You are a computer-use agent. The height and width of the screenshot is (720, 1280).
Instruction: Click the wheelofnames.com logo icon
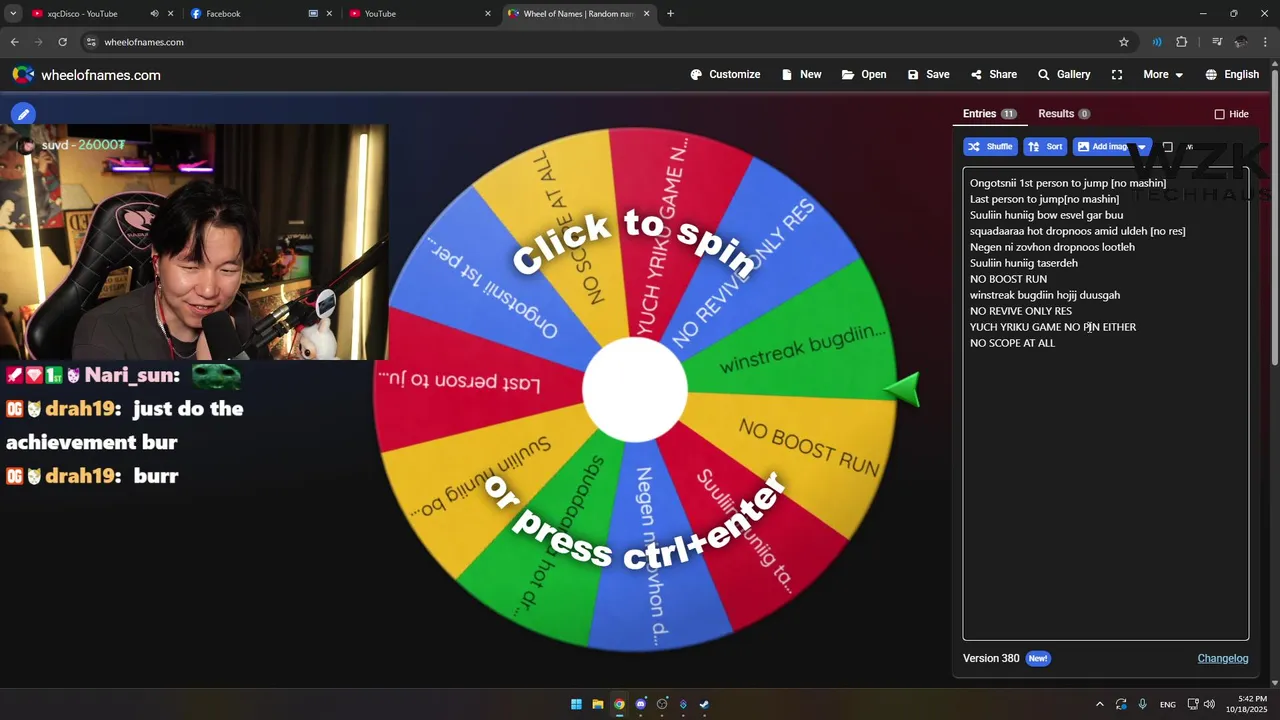(x=23, y=75)
